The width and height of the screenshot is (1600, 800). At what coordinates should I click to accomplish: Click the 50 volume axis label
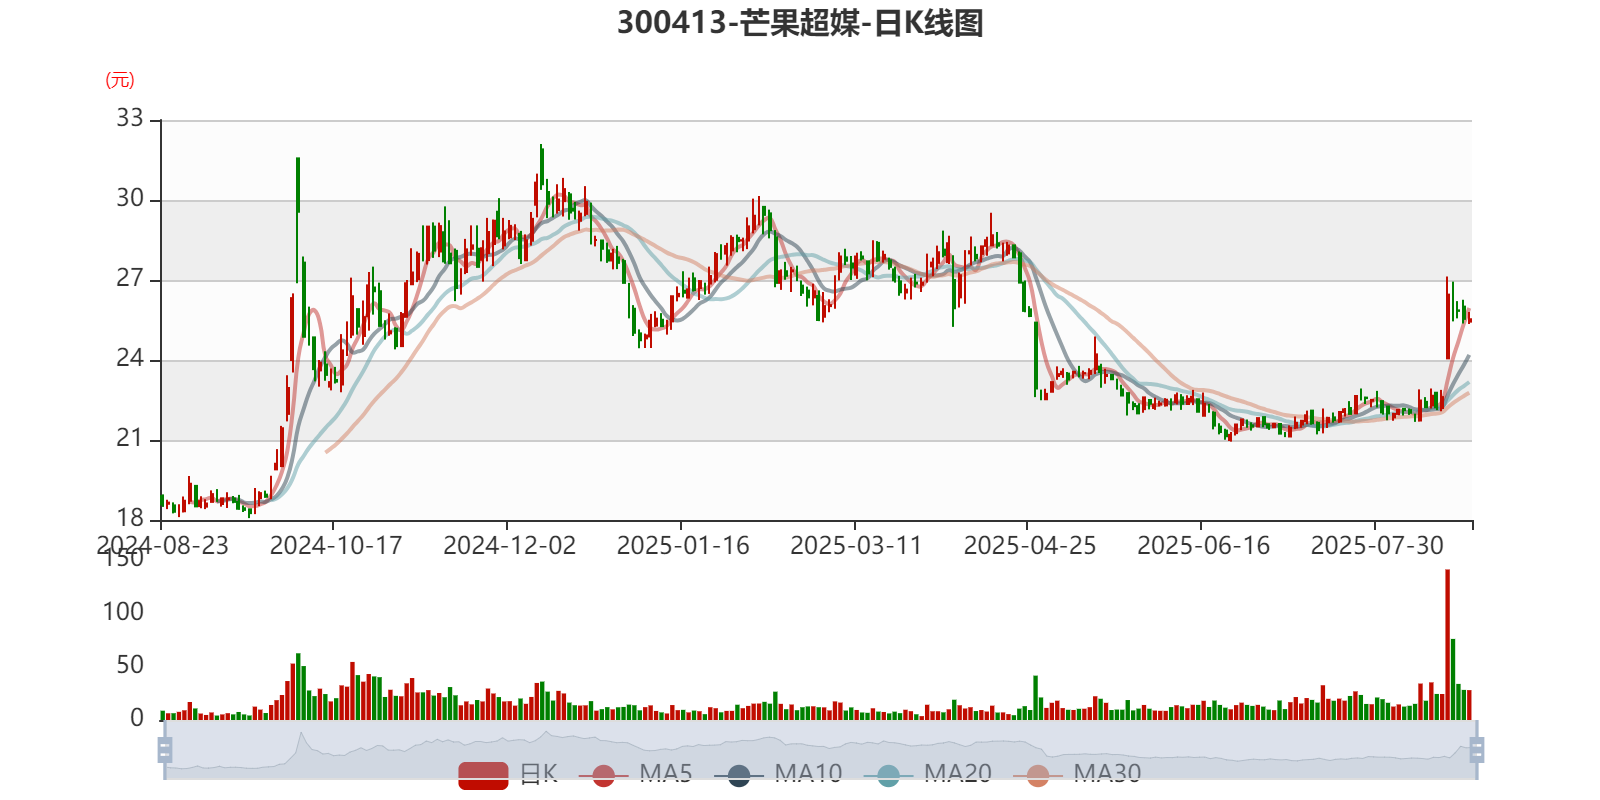click(130, 665)
